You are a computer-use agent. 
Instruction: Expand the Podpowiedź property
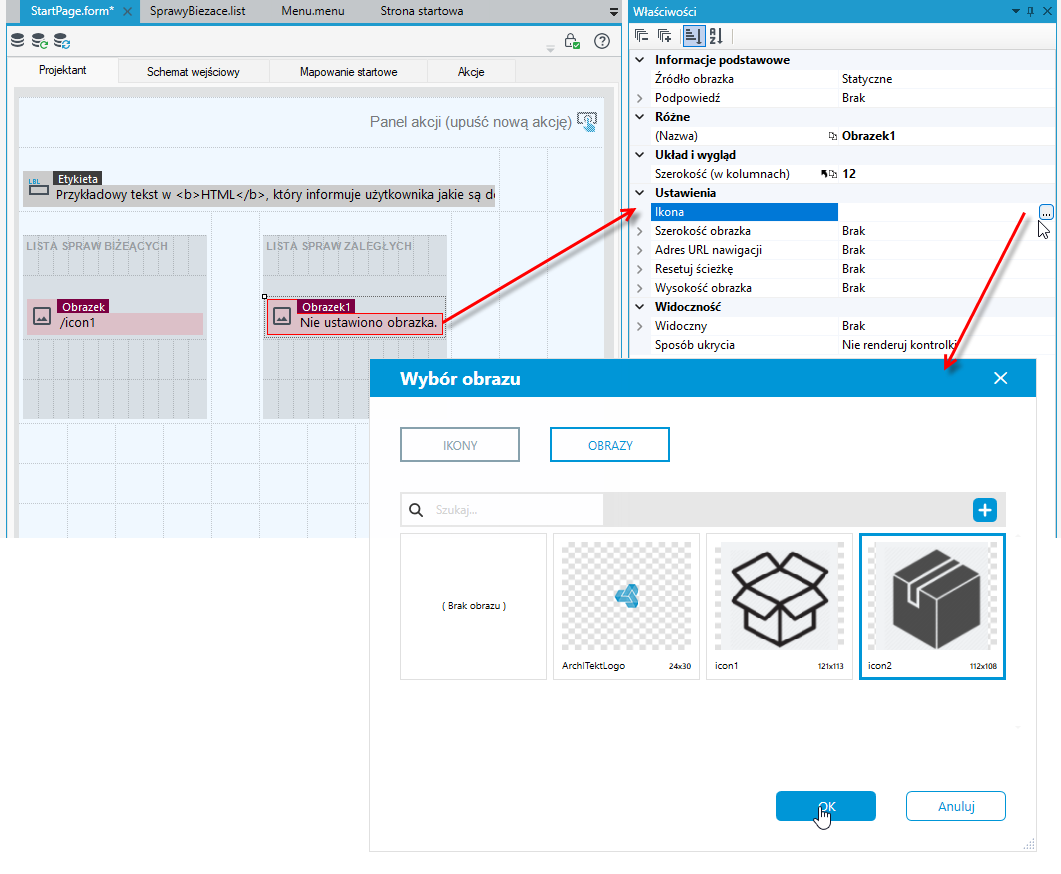pyautogui.click(x=639, y=98)
